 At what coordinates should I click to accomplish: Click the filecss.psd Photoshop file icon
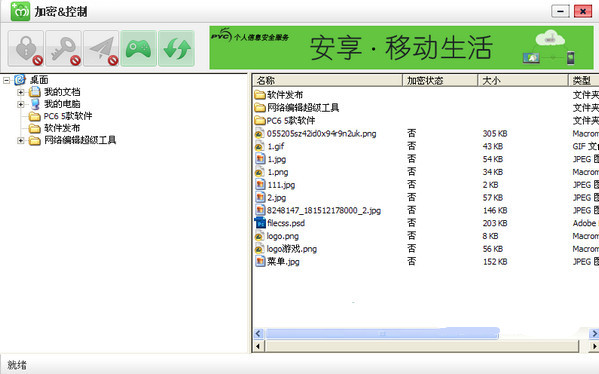[260, 223]
